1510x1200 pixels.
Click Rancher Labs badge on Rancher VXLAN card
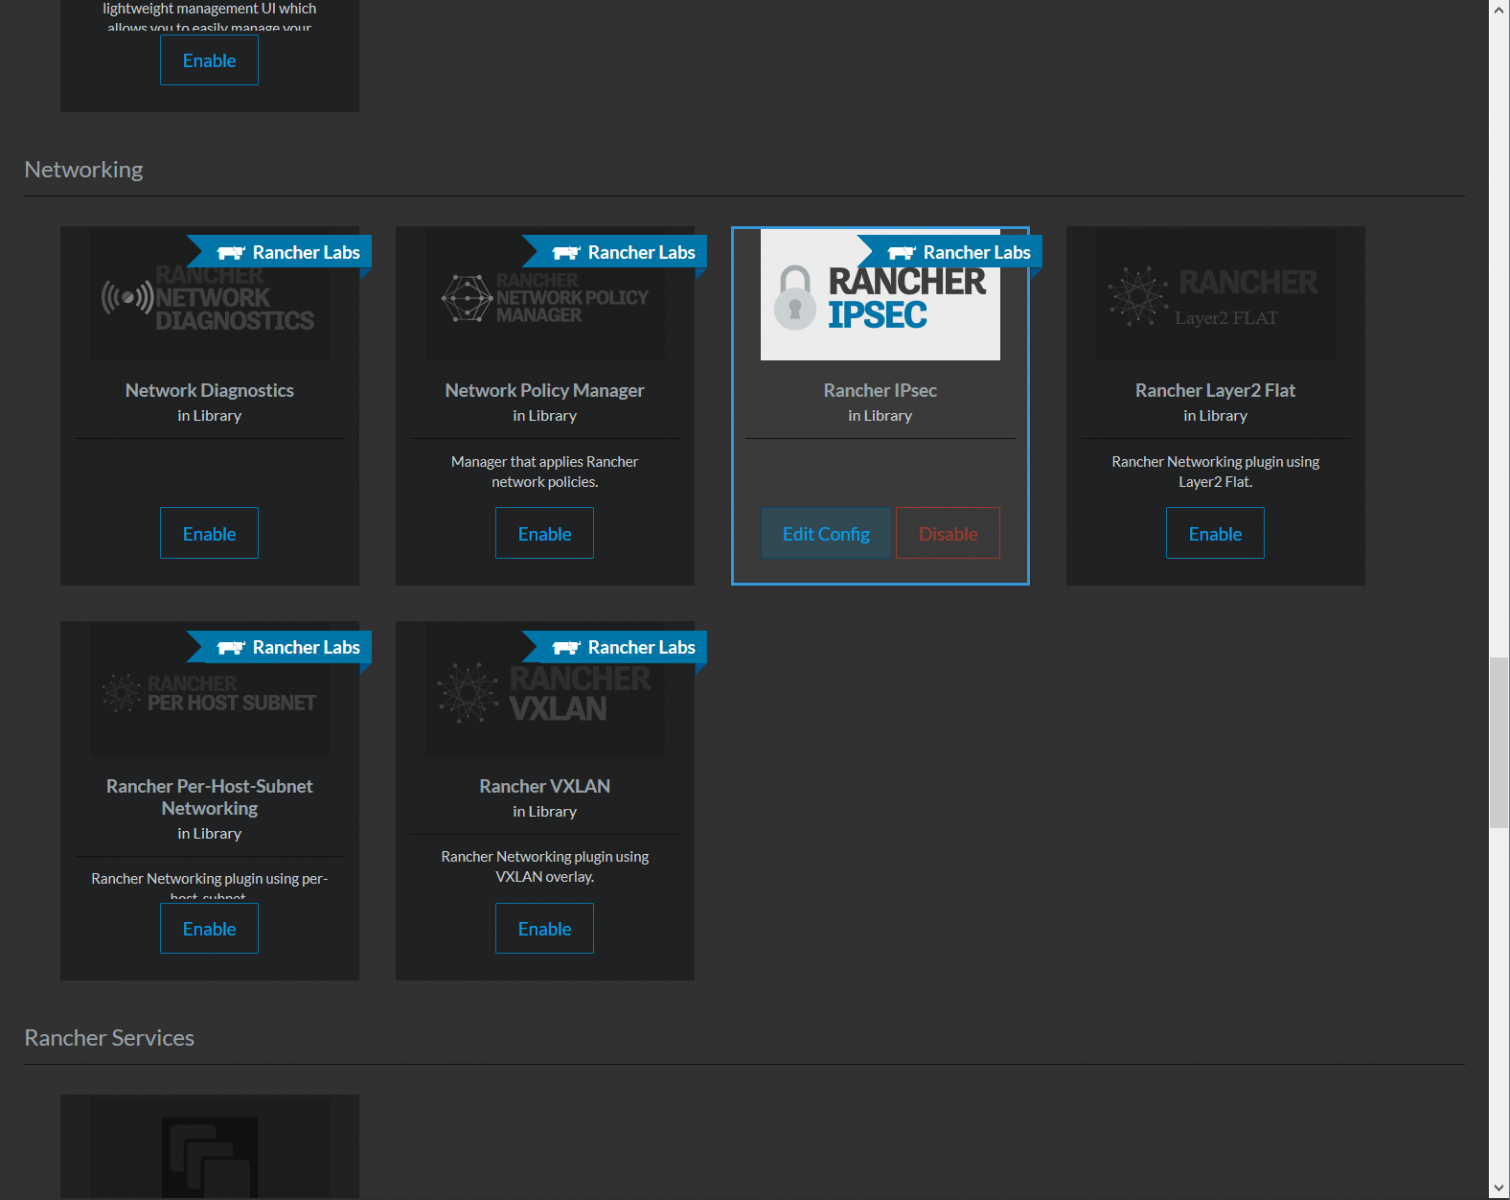[615, 647]
